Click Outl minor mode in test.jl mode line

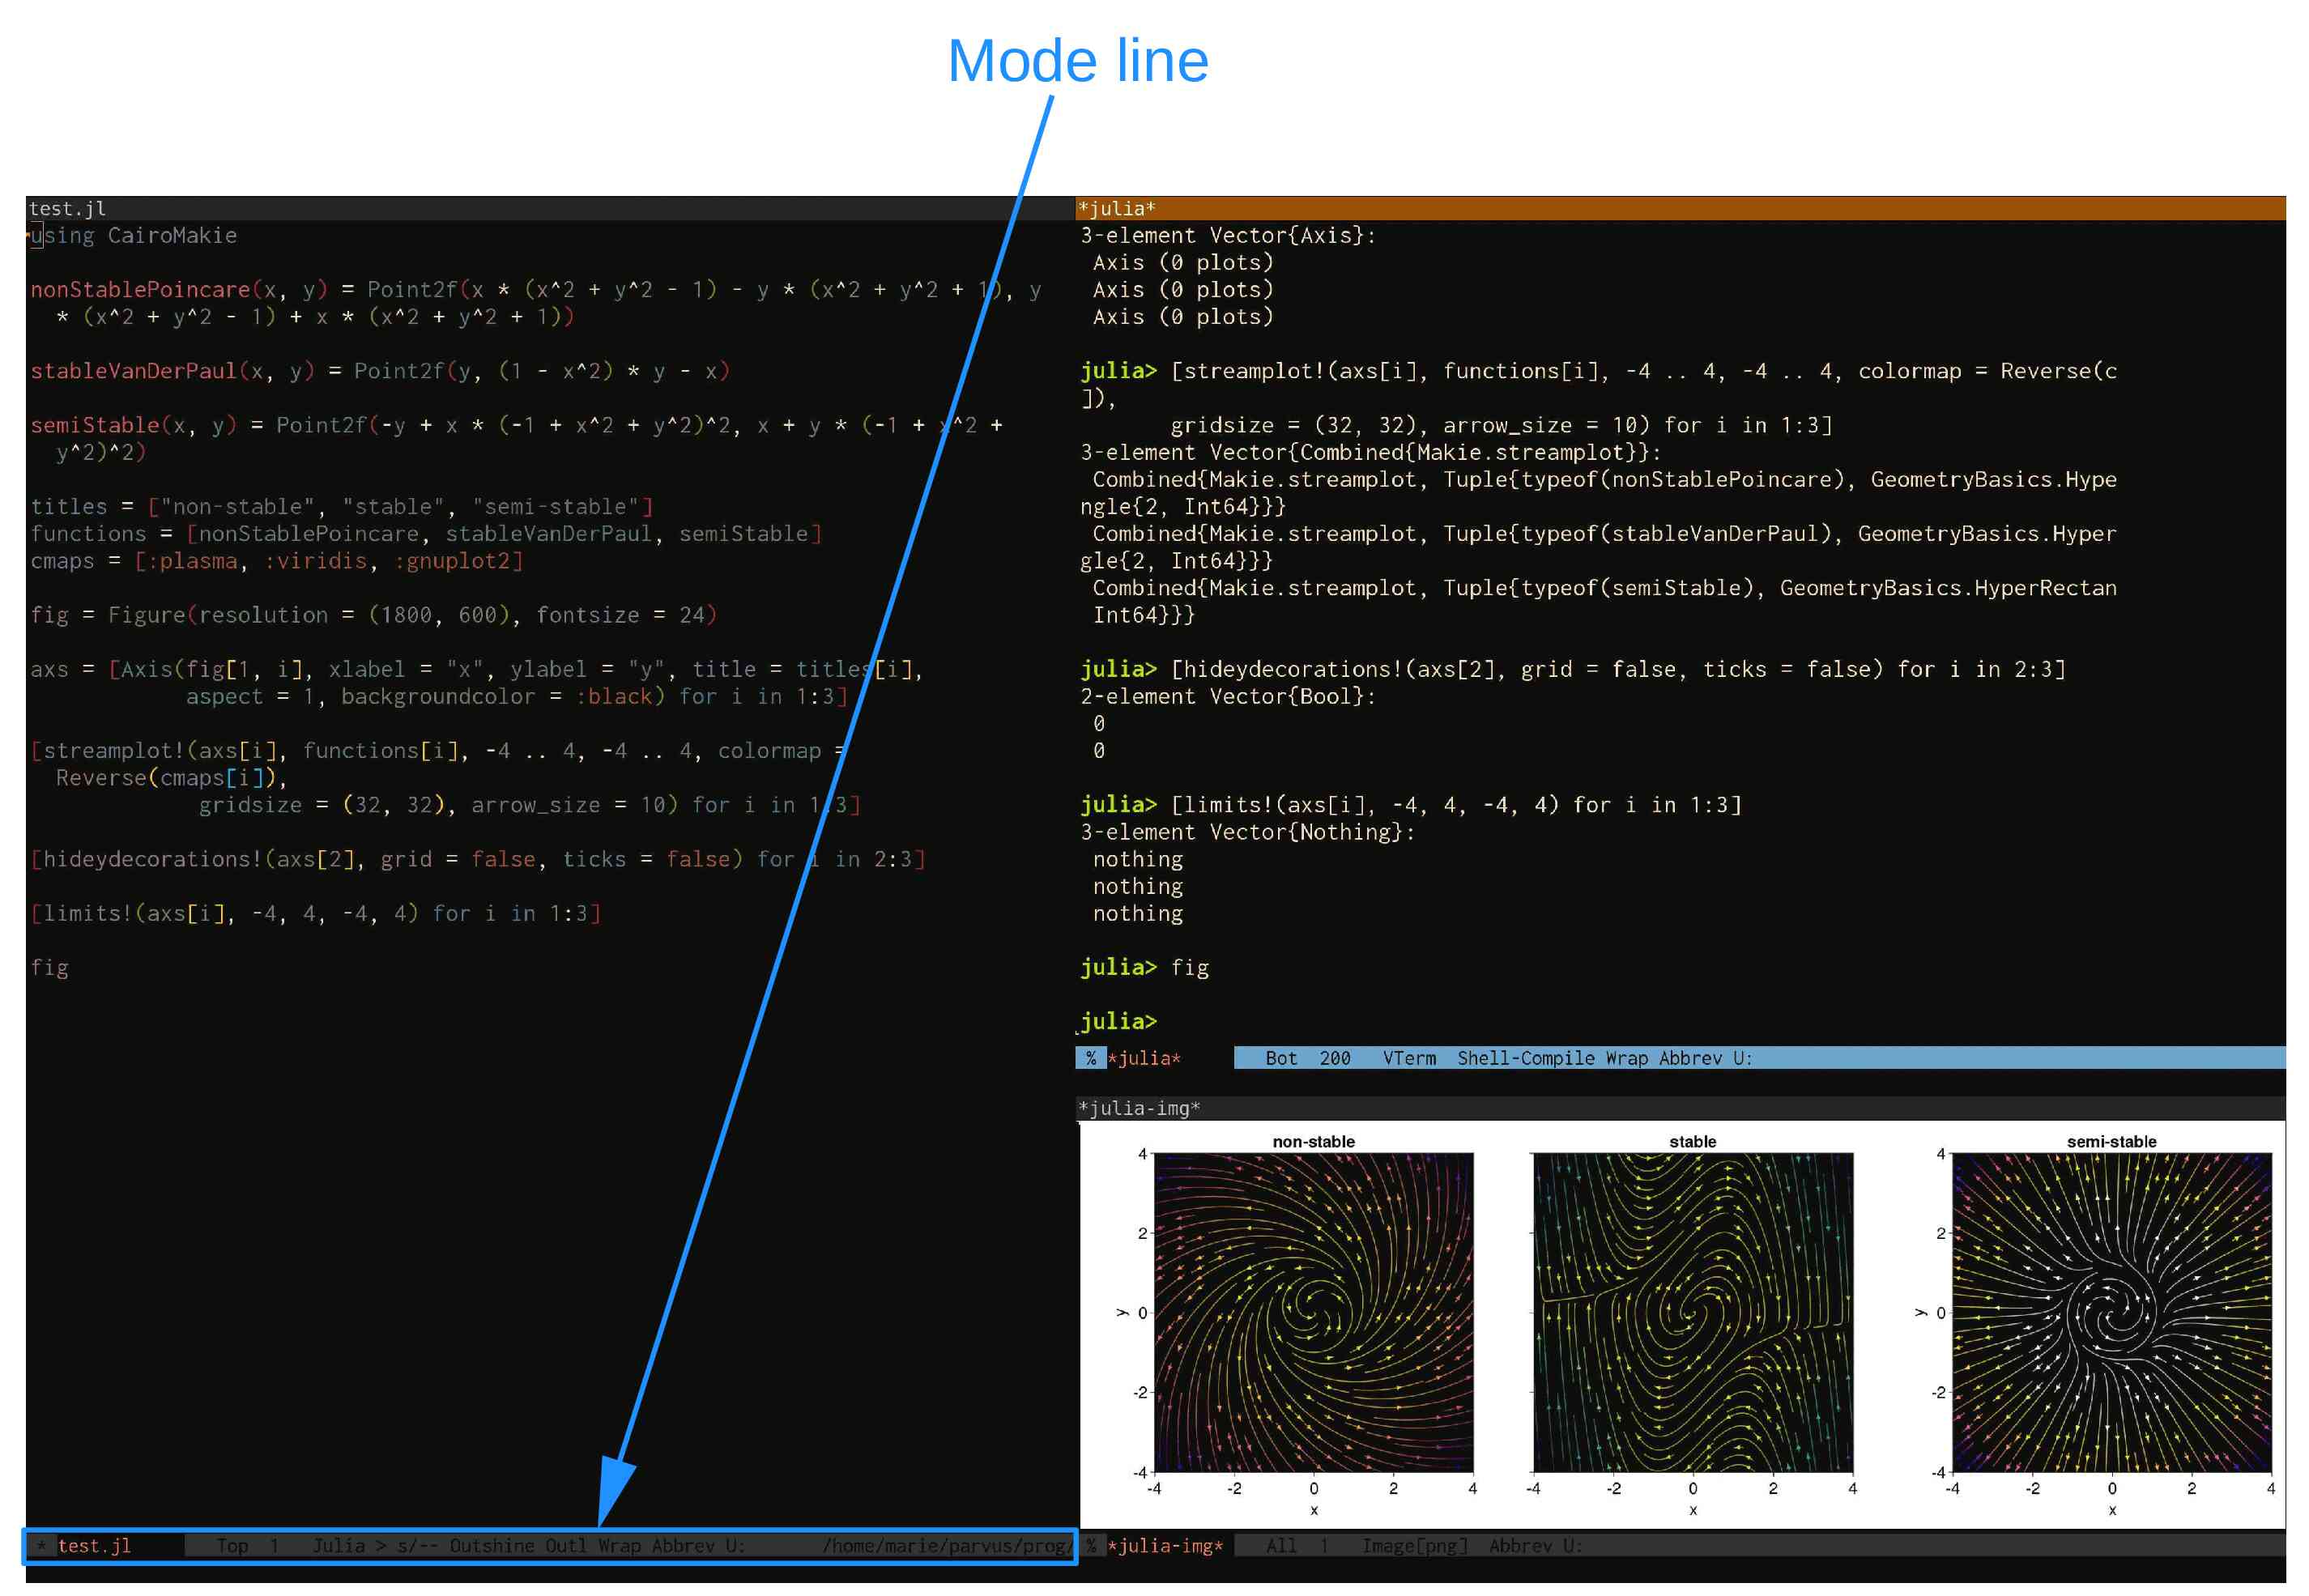[566, 1546]
